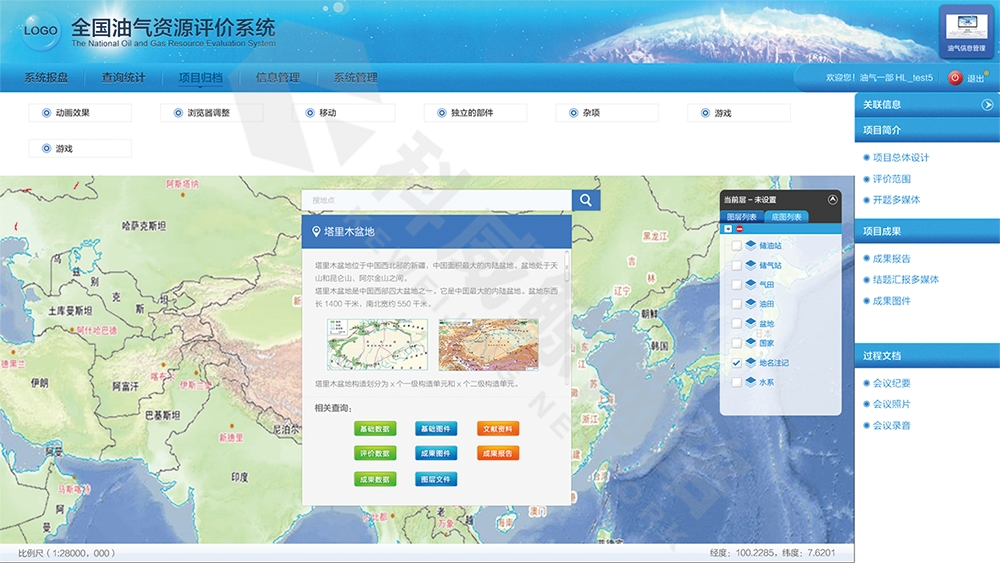
Task: Open the 系统报盘 menu
Action: pos(46,78)
